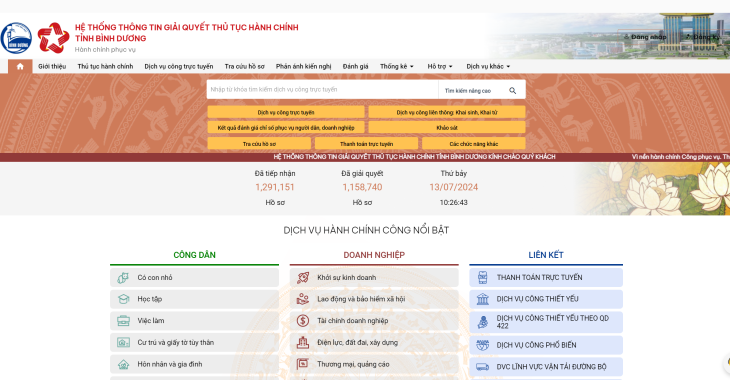Go to Tra cứu hồ sơ menu item
This screenshot has height=380, width=730.
click(244, 67)
